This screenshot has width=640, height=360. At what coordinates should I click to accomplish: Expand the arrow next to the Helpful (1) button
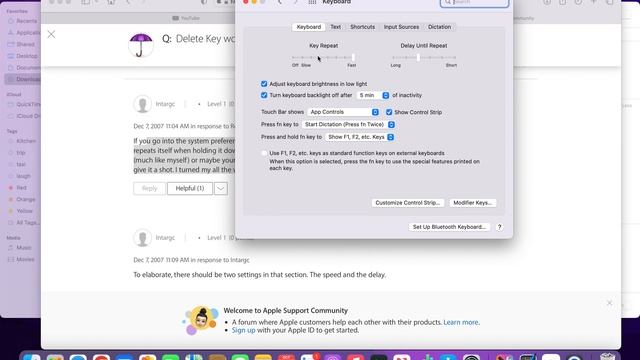pyautogui.click(x=221, y=189)
